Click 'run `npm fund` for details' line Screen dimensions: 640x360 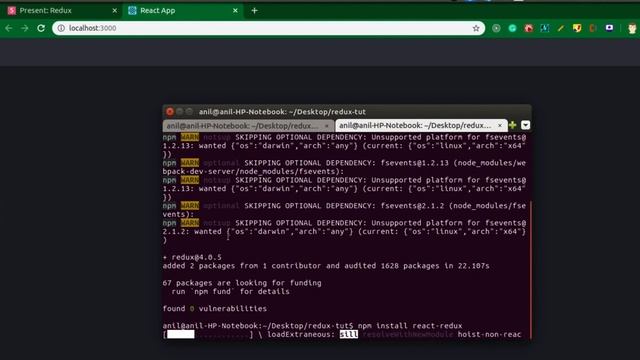click(x=231, y=291)
